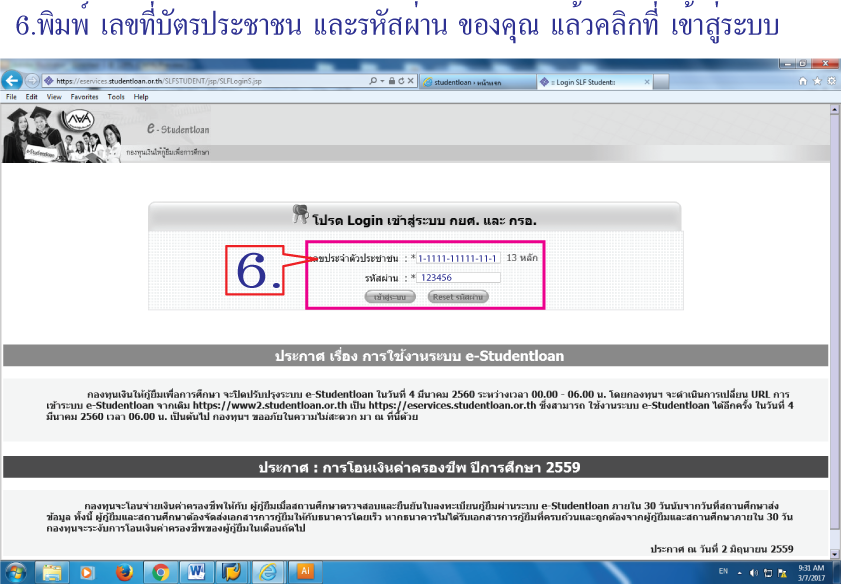841x585 pixels.
Task: Switch to Microsoft Word in the taskbar
Action: [x=196, y=573]
